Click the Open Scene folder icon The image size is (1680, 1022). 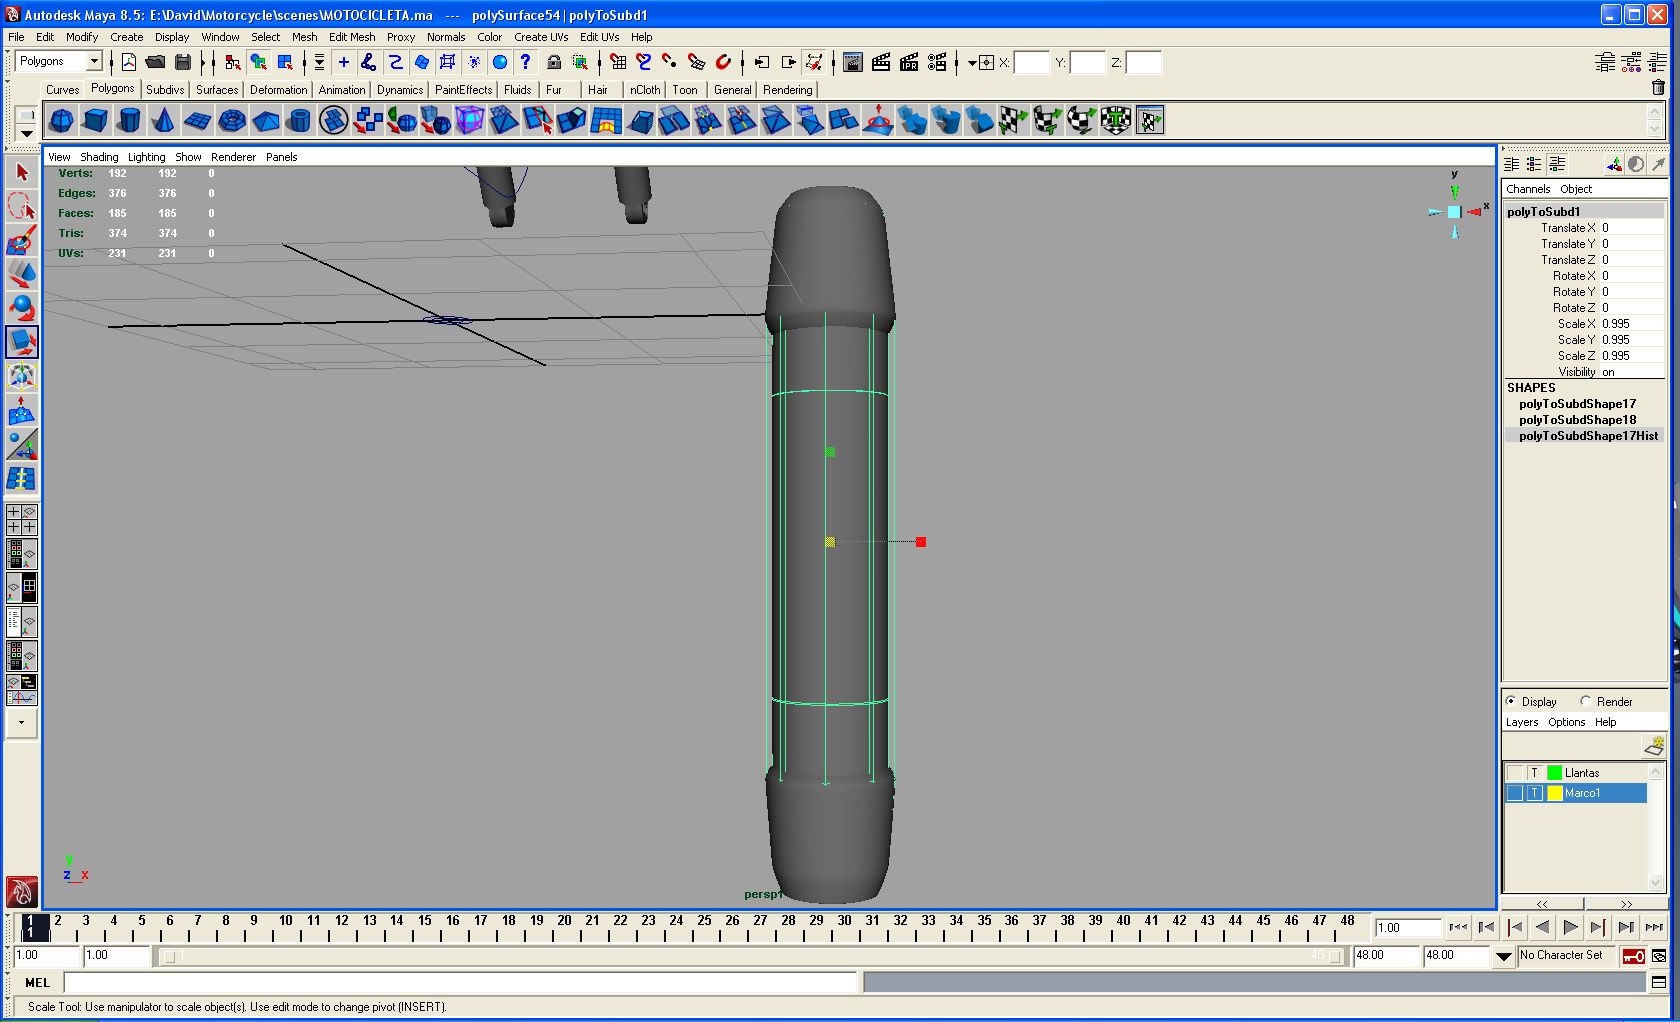pyautogui.click(x=155, y=62)
